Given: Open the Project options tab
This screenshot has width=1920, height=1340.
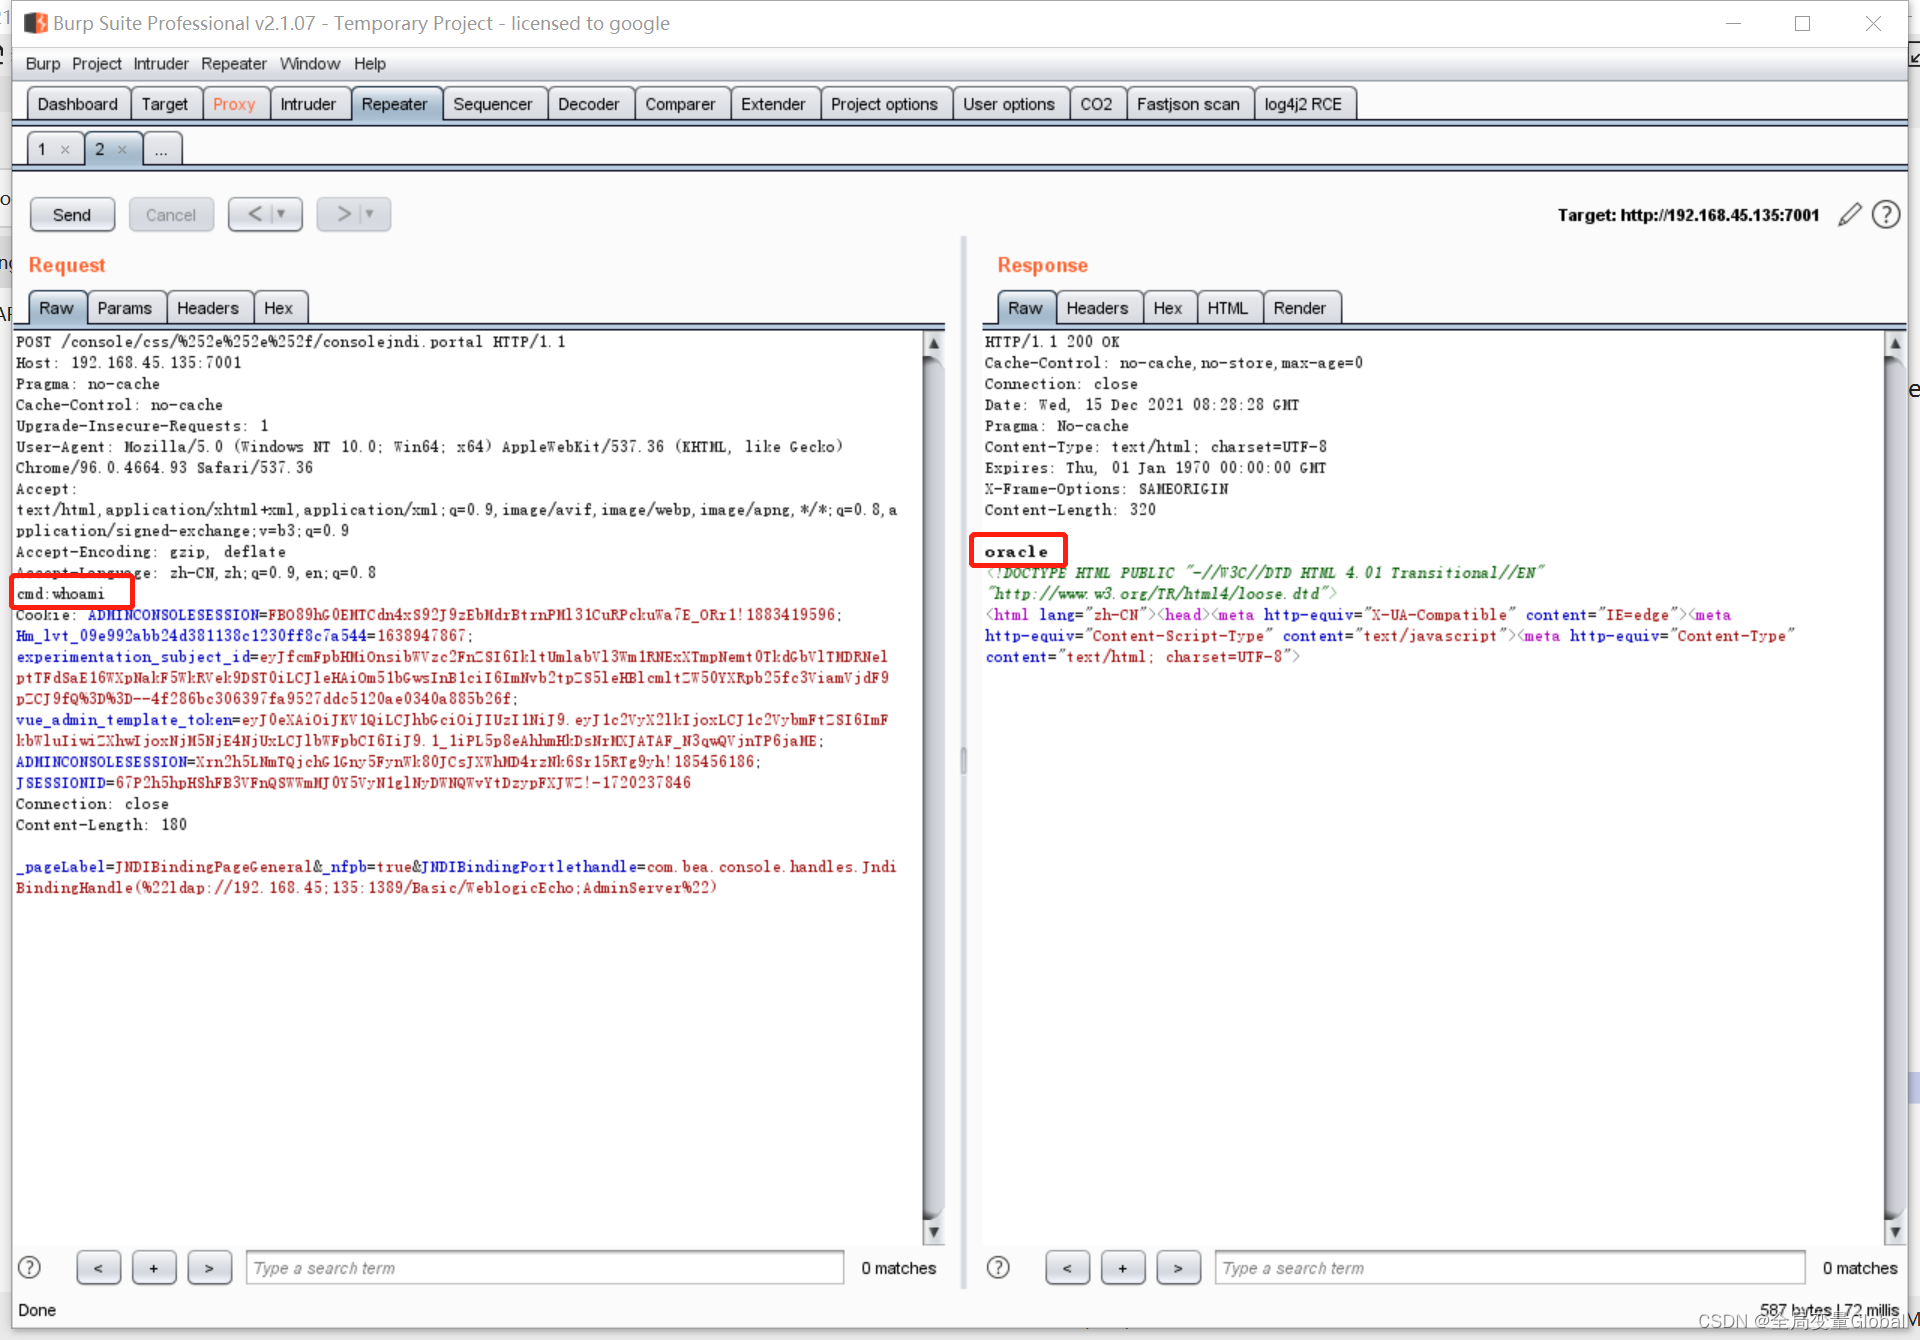Looking at the screenshot, I should click(884, 104).
